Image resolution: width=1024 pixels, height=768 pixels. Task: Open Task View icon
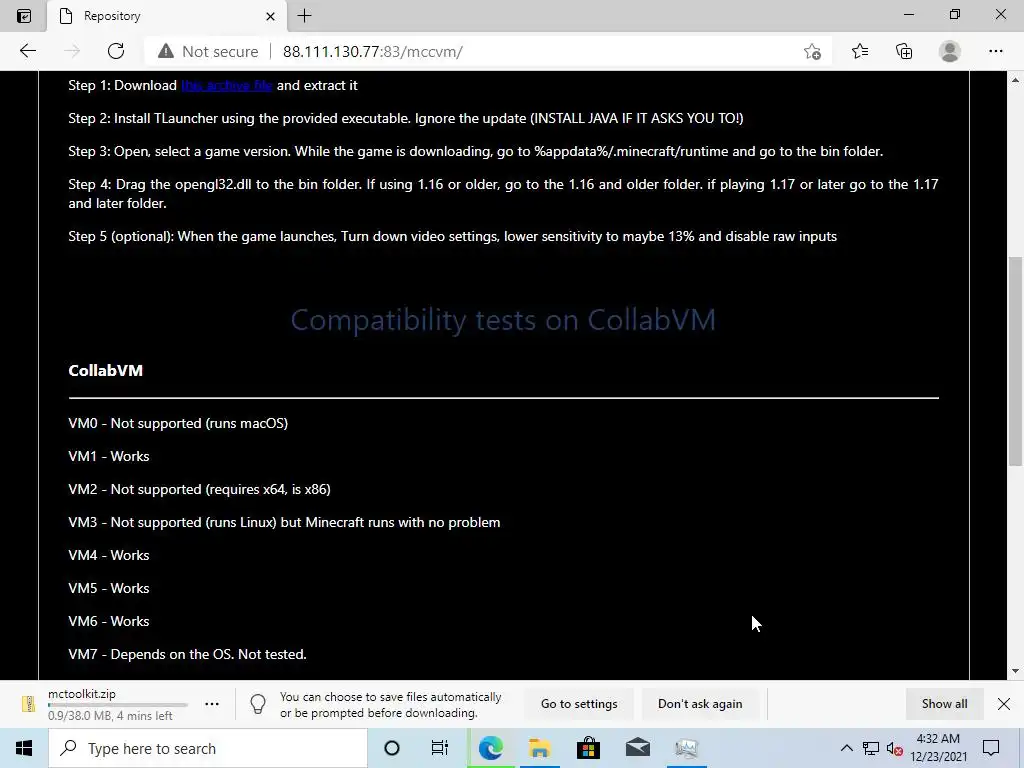(x=440, y=748)
